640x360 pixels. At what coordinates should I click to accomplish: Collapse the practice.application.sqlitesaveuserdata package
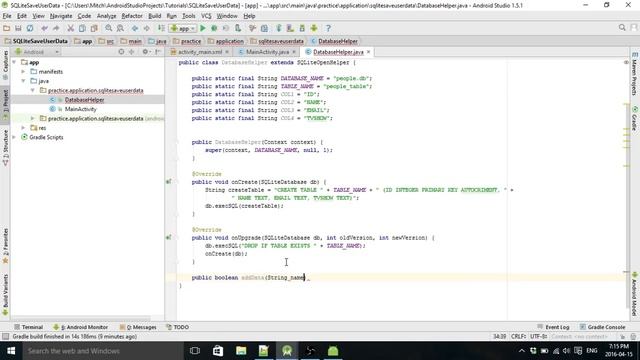click(x=33, y=90)
